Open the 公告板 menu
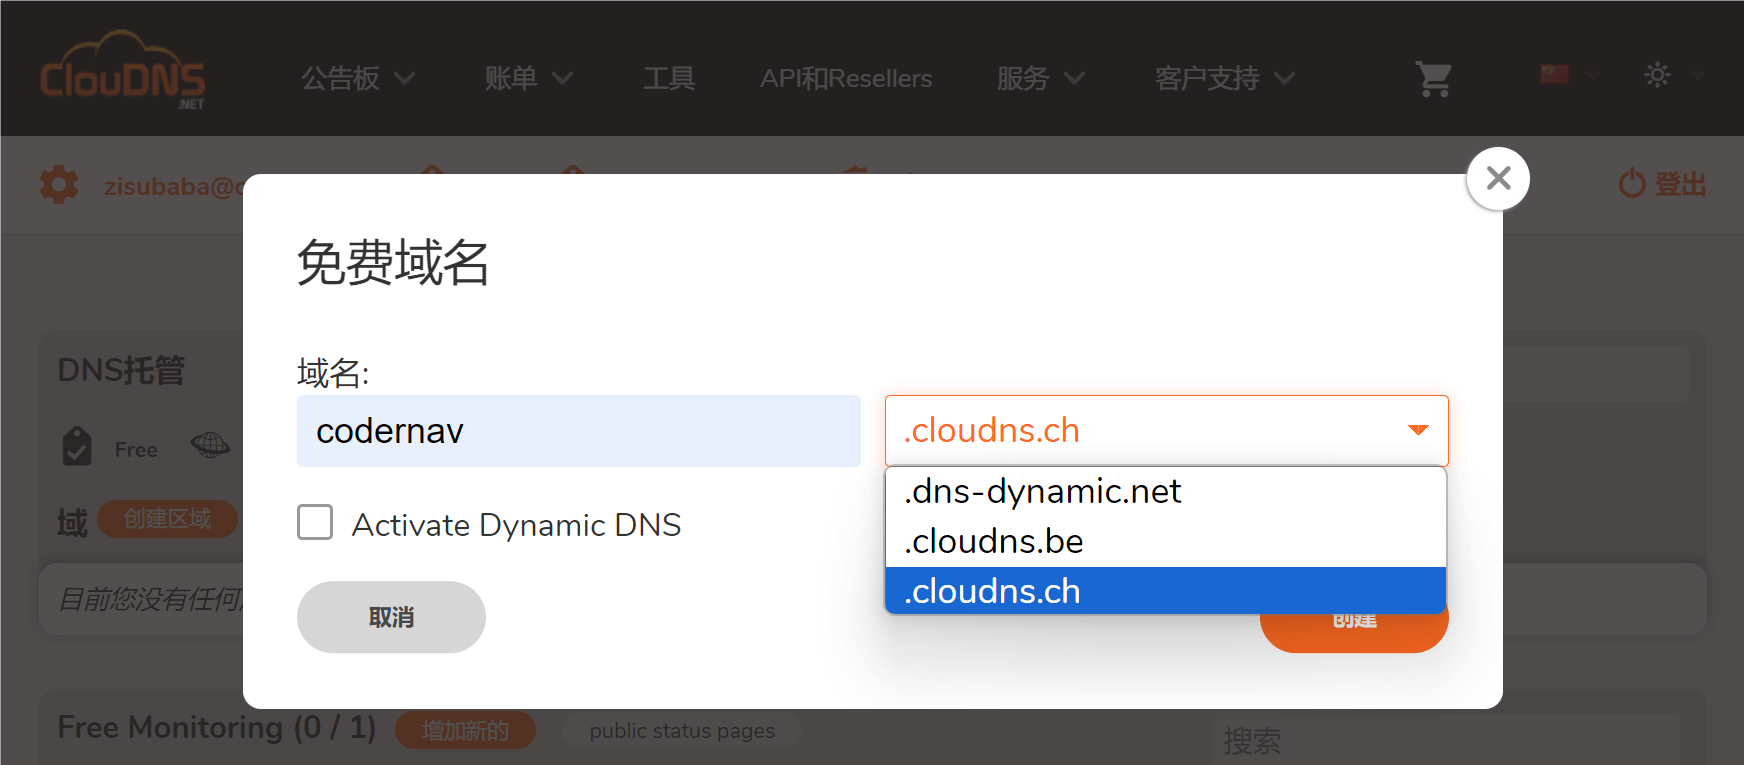 357,78
